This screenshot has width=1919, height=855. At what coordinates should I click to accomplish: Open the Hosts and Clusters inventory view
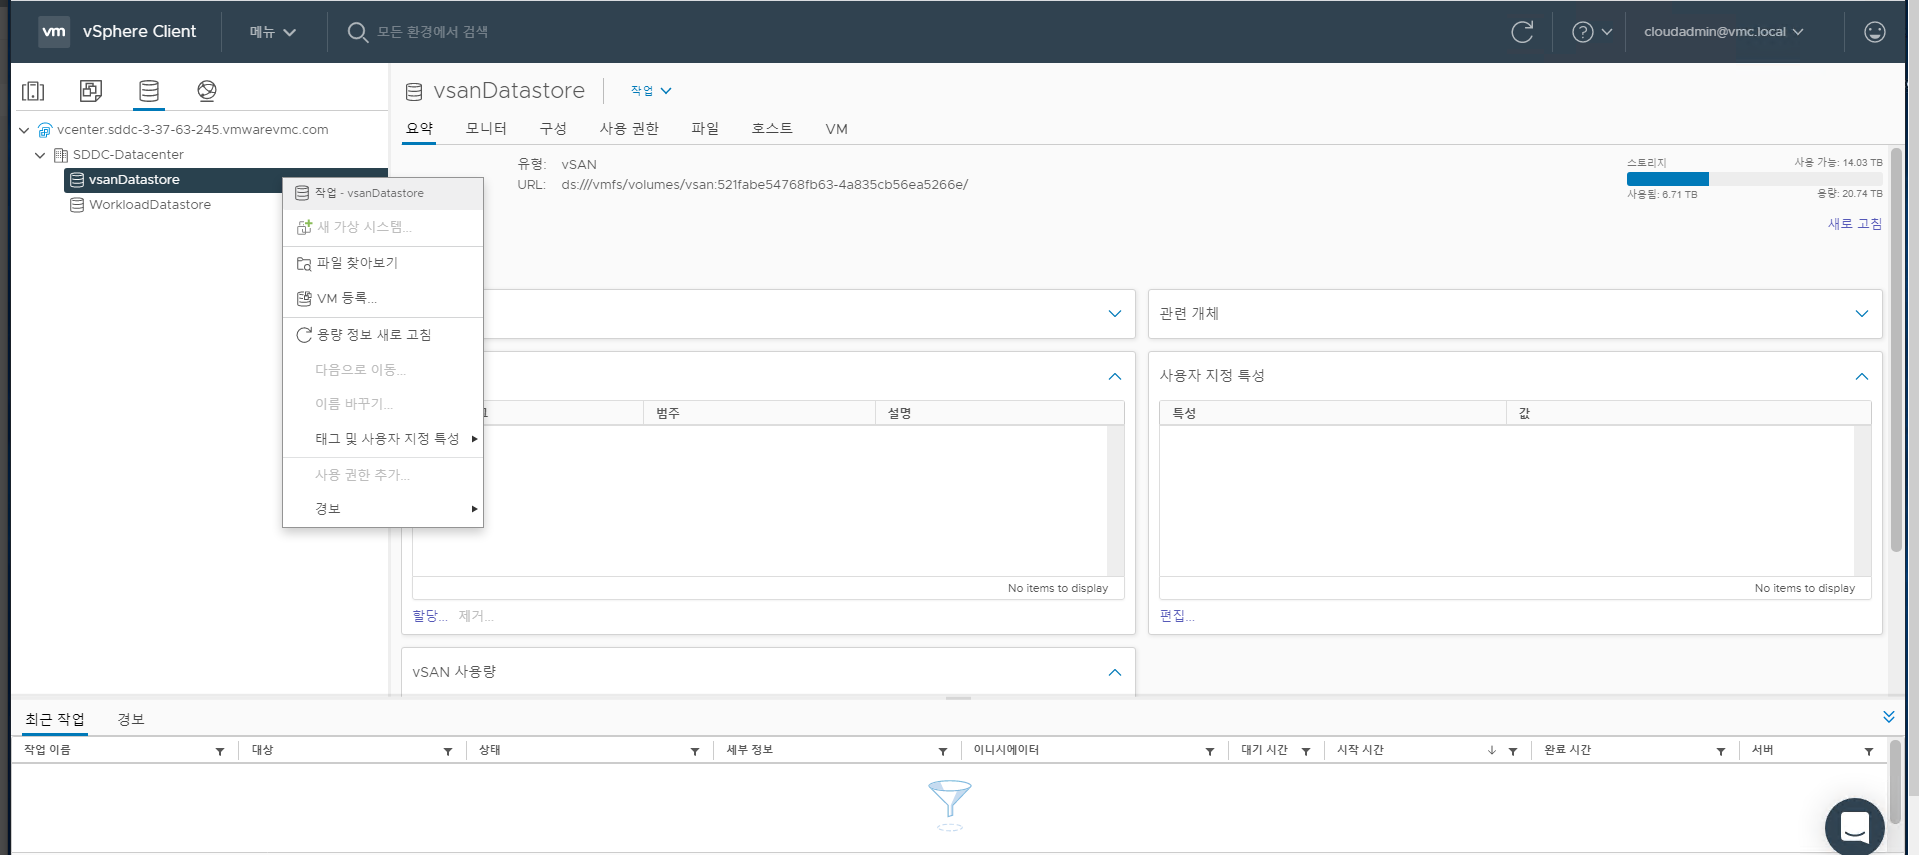[x=33, y=91]
